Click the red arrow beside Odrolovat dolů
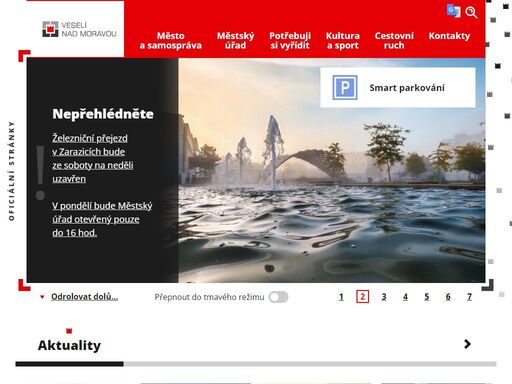 click(x=42, y=297)
